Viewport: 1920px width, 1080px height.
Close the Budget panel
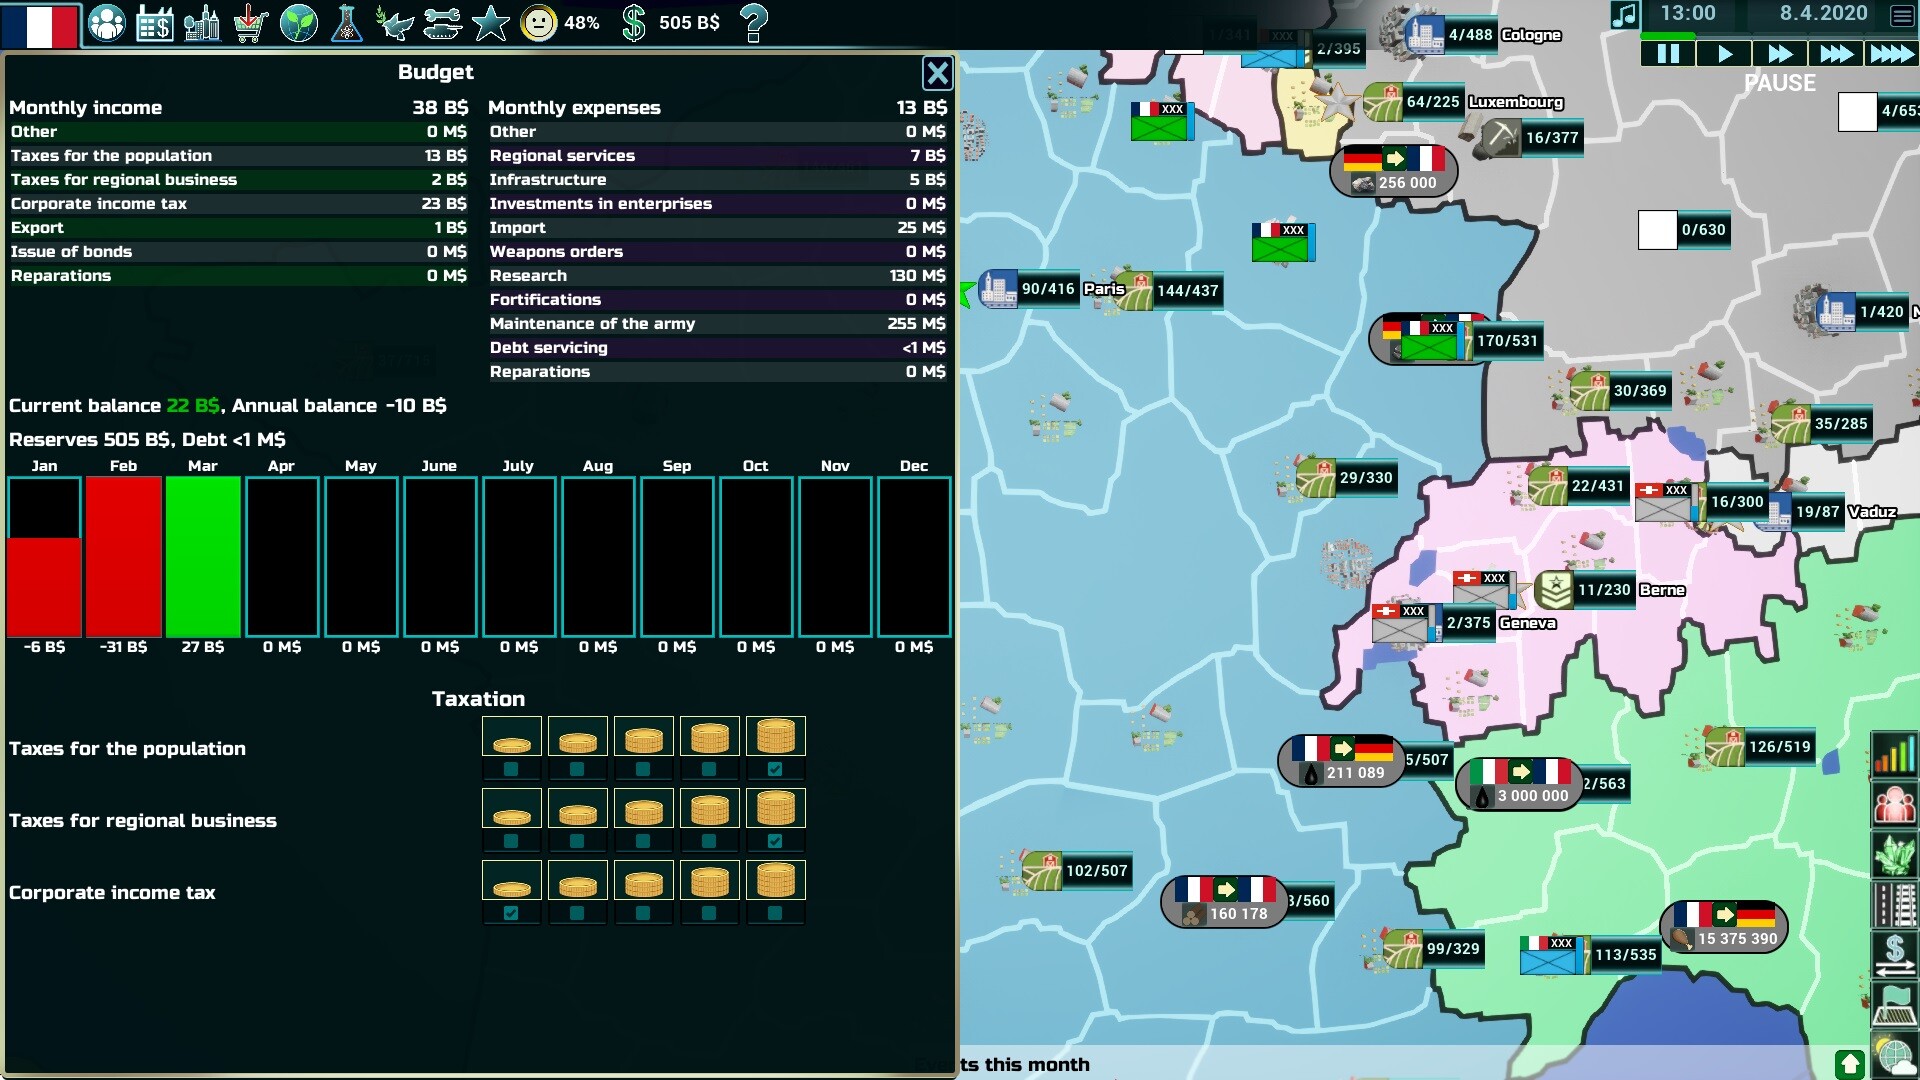pos(937,73)
